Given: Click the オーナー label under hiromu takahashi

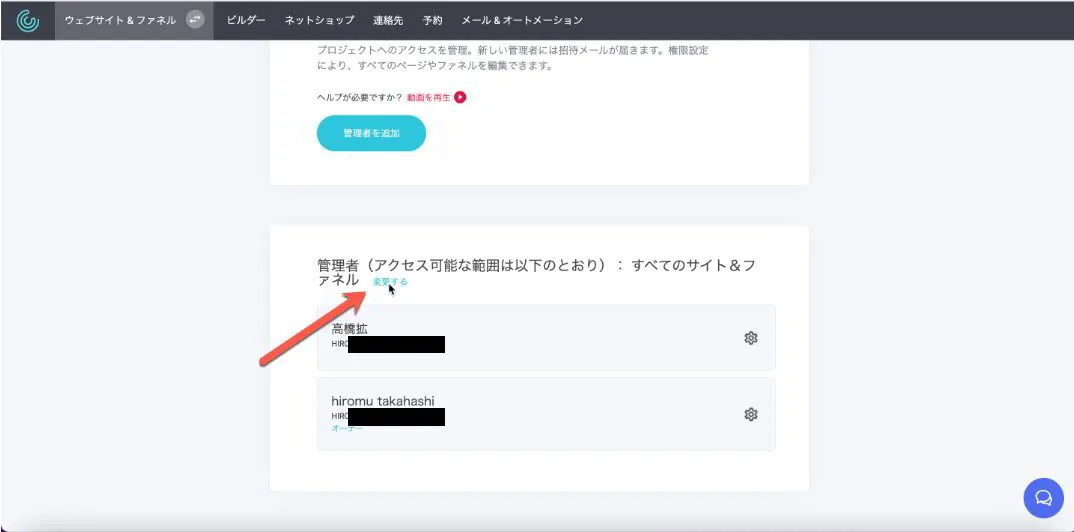Looking at the screenshot, I should 347,428.
